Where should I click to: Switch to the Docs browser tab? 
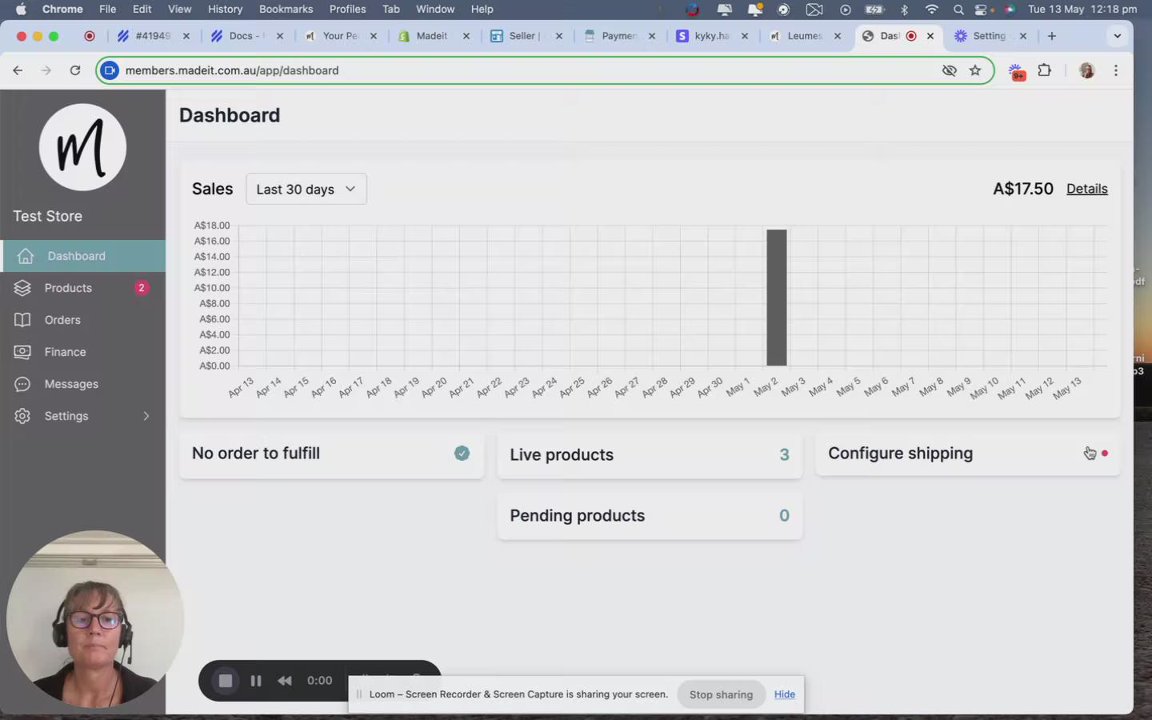click(247, 36)
